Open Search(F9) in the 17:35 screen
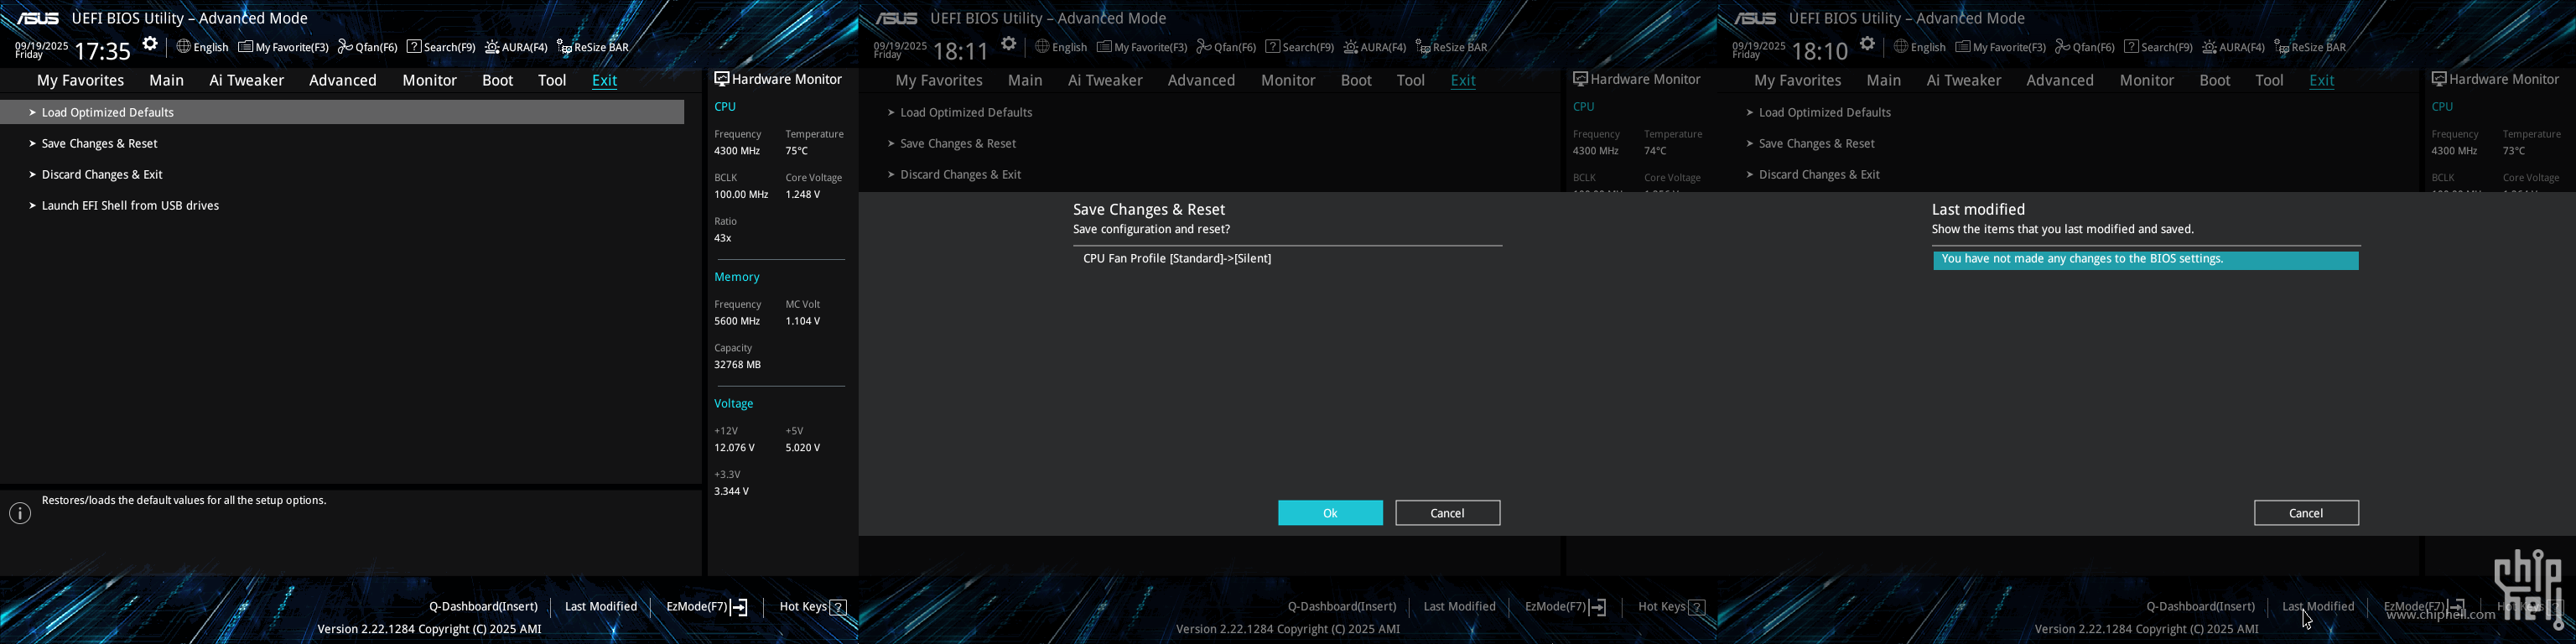 pyautogui.click(x=441, y=47)
